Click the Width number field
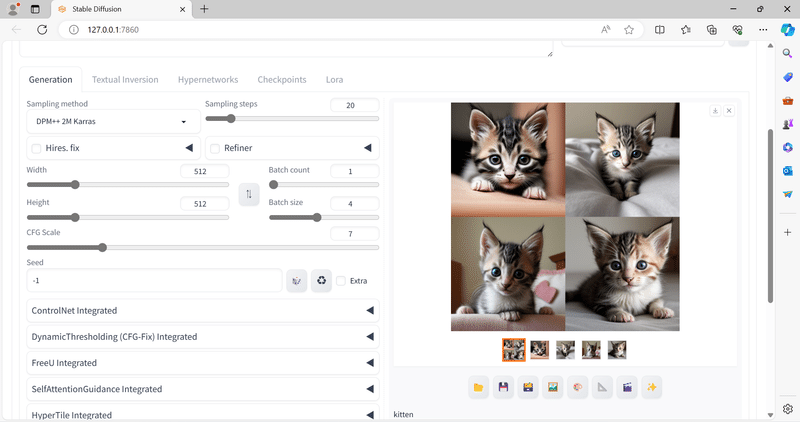 point(205,171)
